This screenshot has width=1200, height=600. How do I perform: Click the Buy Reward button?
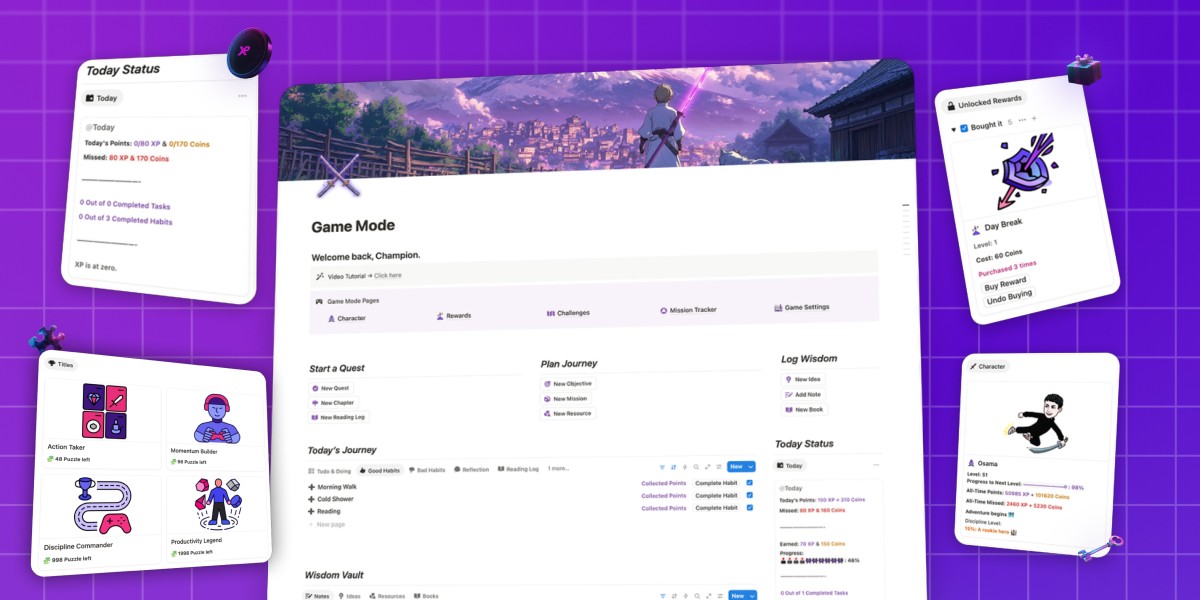(x=1007, y=285)
